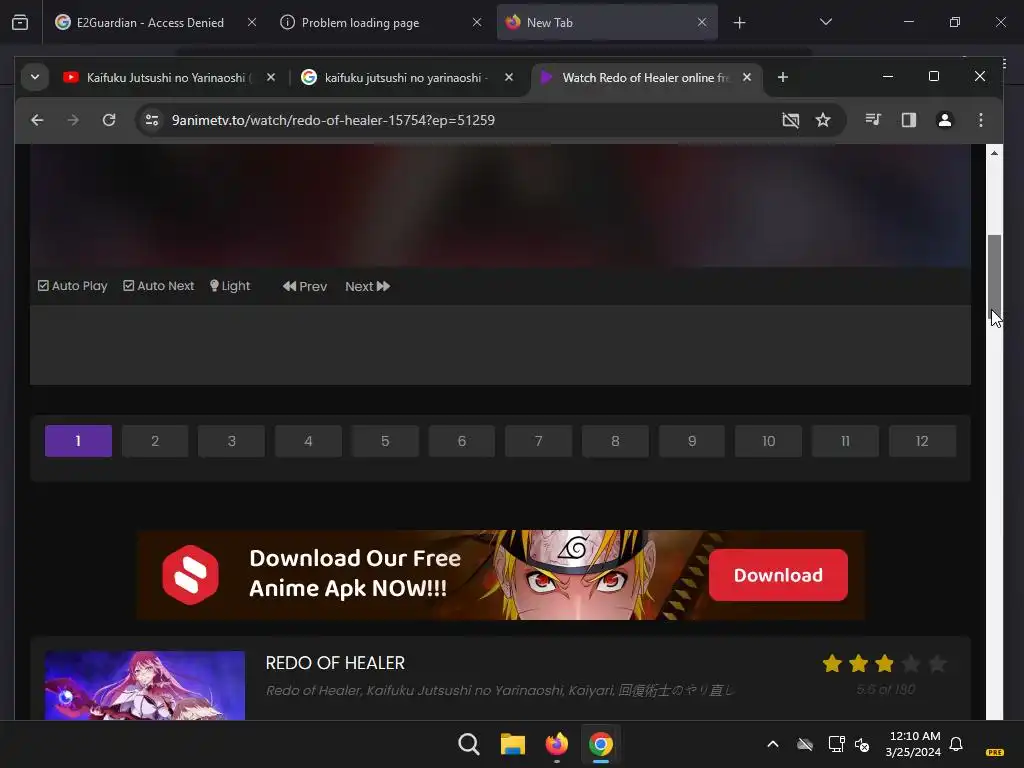Select episode 10

[x=769, y=441]
